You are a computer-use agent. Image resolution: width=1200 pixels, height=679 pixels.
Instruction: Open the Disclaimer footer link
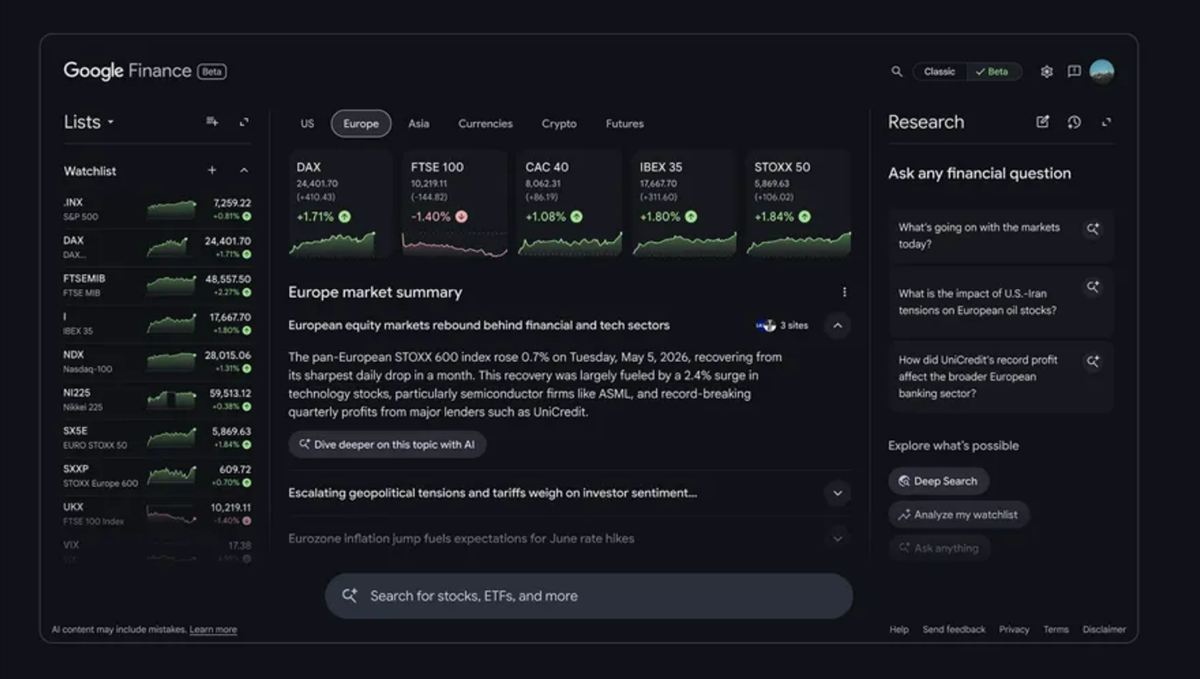click(1104, 630)
